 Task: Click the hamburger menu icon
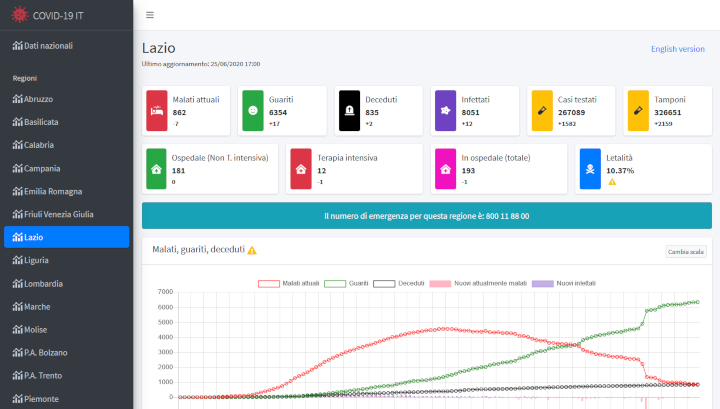pos(150,15)
